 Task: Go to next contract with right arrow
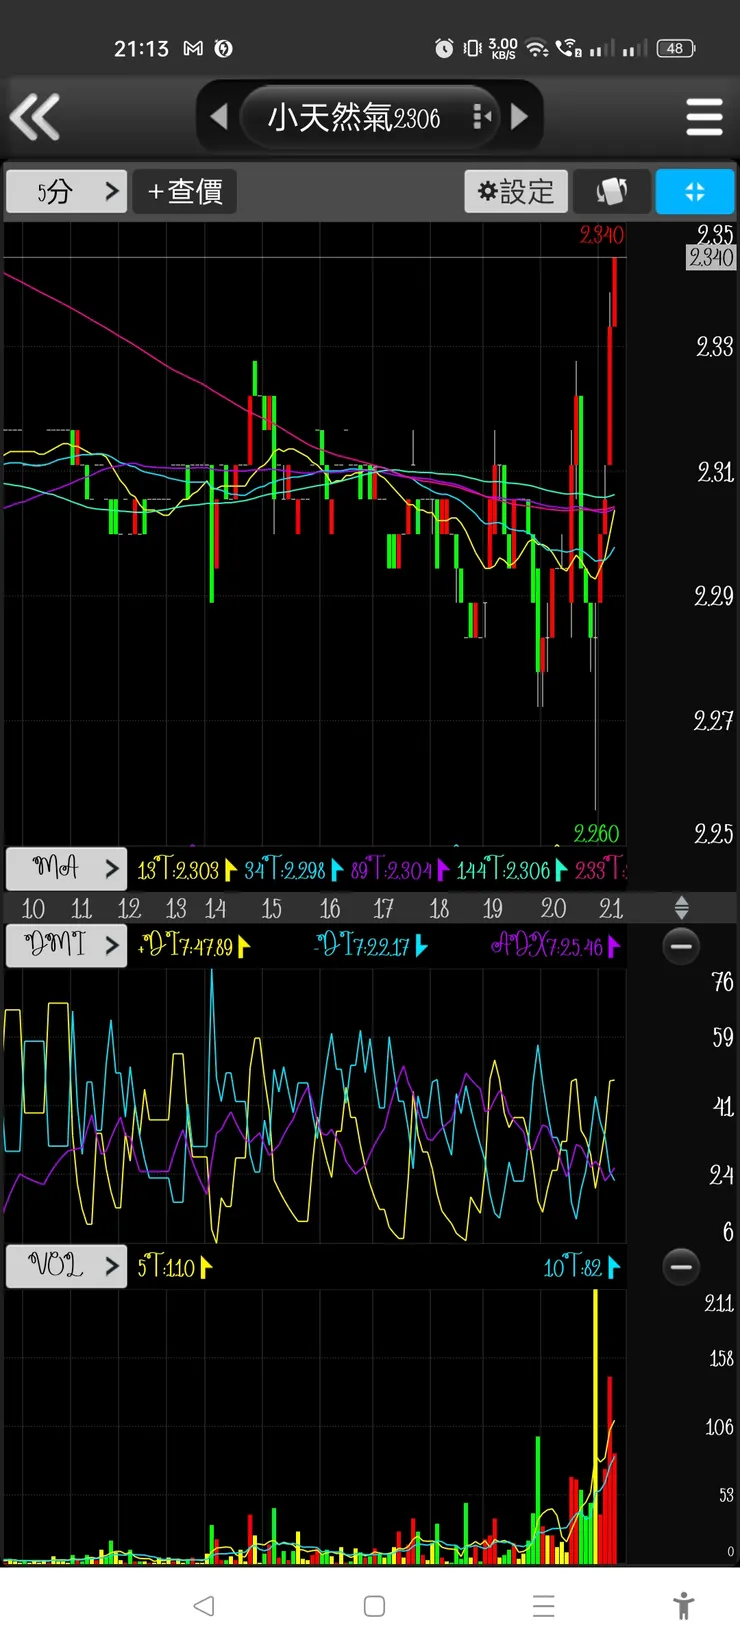519,117
